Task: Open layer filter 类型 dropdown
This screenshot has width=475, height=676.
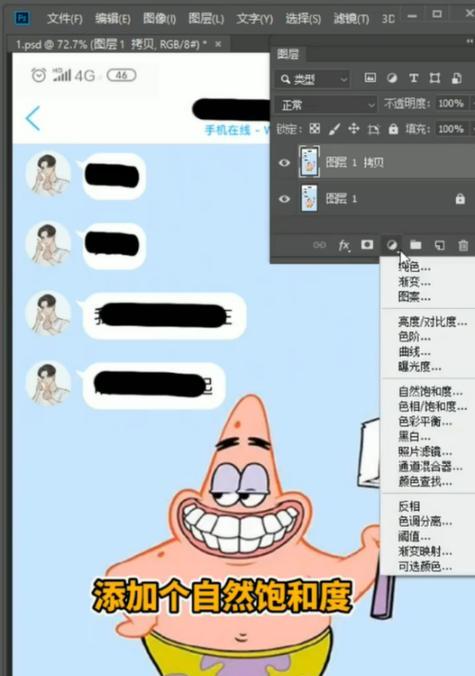Action: (313, 79)
